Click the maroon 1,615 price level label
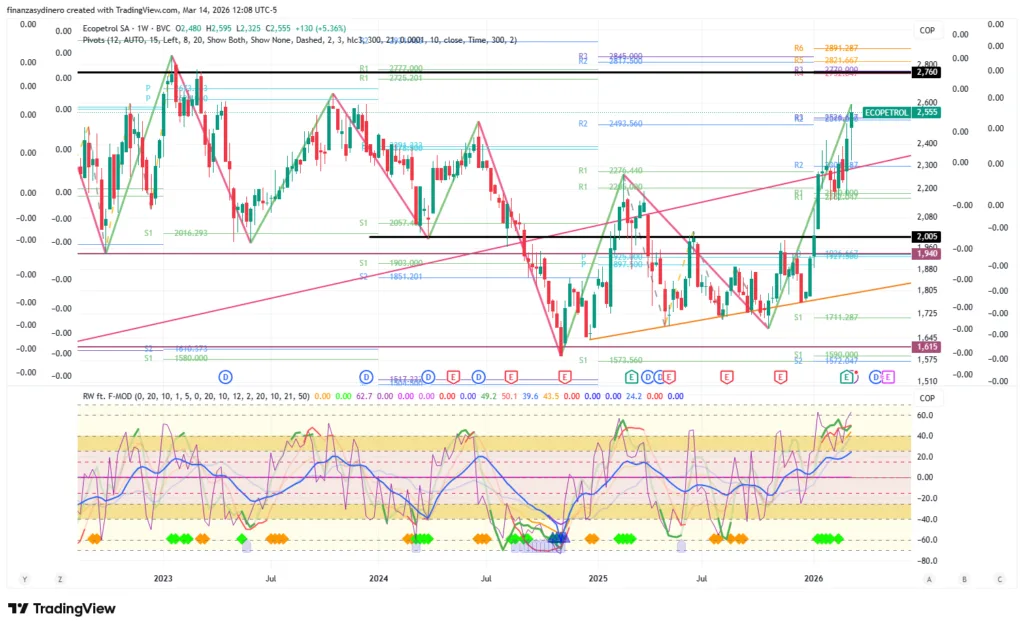The image size is (1024, 629). click(x=925, y=346)
